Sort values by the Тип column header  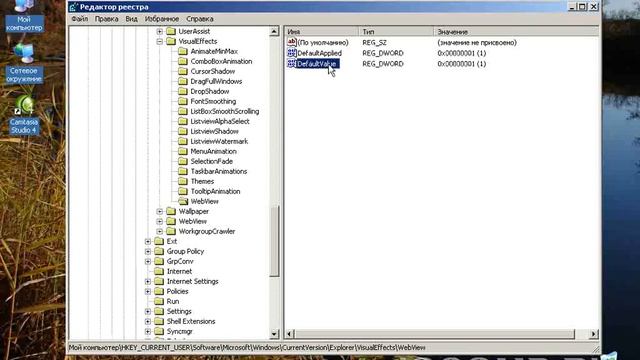coord(396,31)
